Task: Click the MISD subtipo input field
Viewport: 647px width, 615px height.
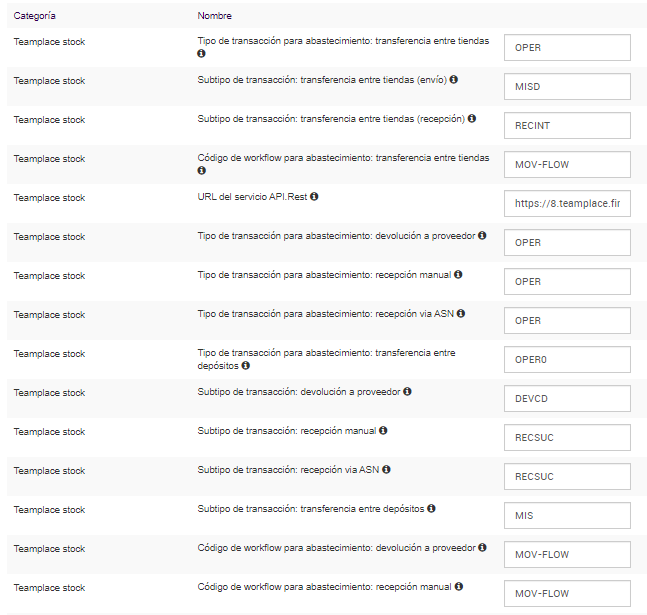Action: 567,87
